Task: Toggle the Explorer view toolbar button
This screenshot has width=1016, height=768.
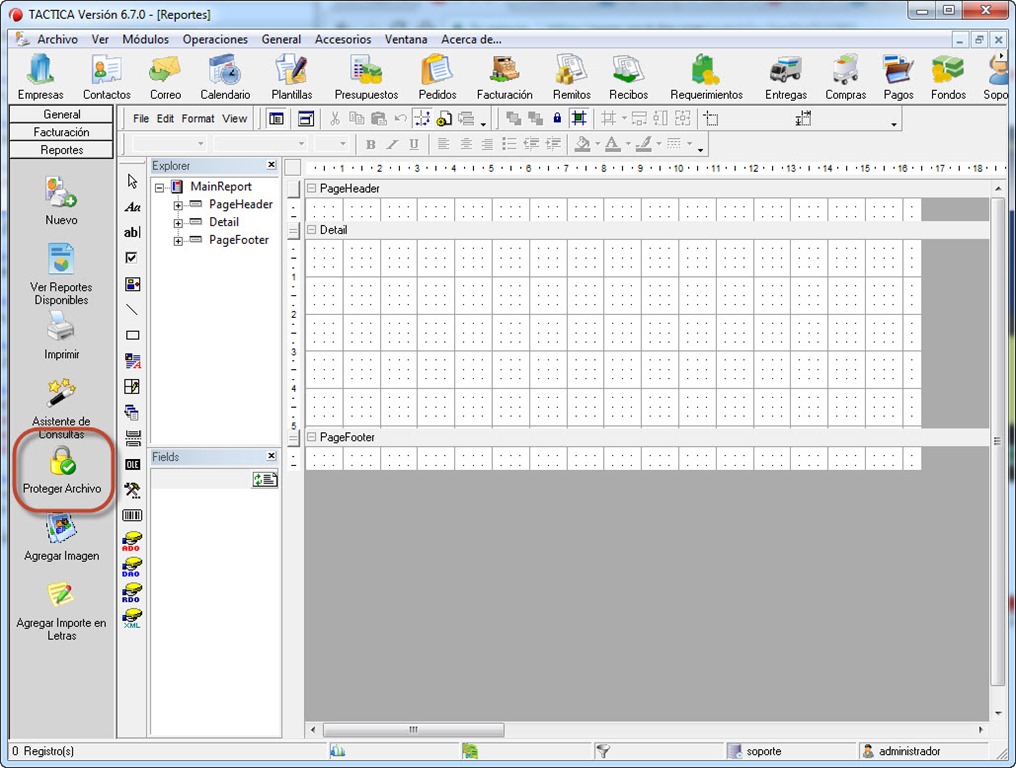Action: point(277,119)
